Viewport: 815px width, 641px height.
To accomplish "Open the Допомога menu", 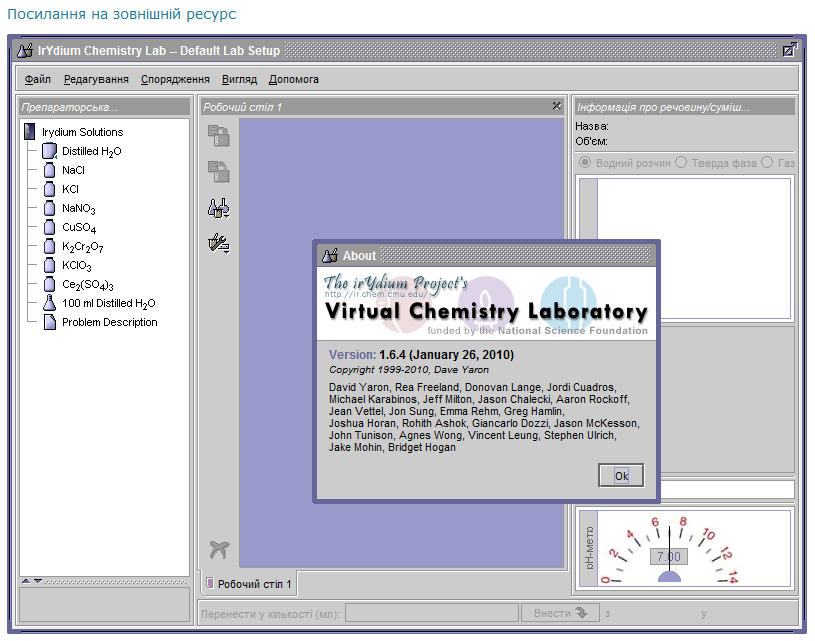I will (x=294, y=79).
